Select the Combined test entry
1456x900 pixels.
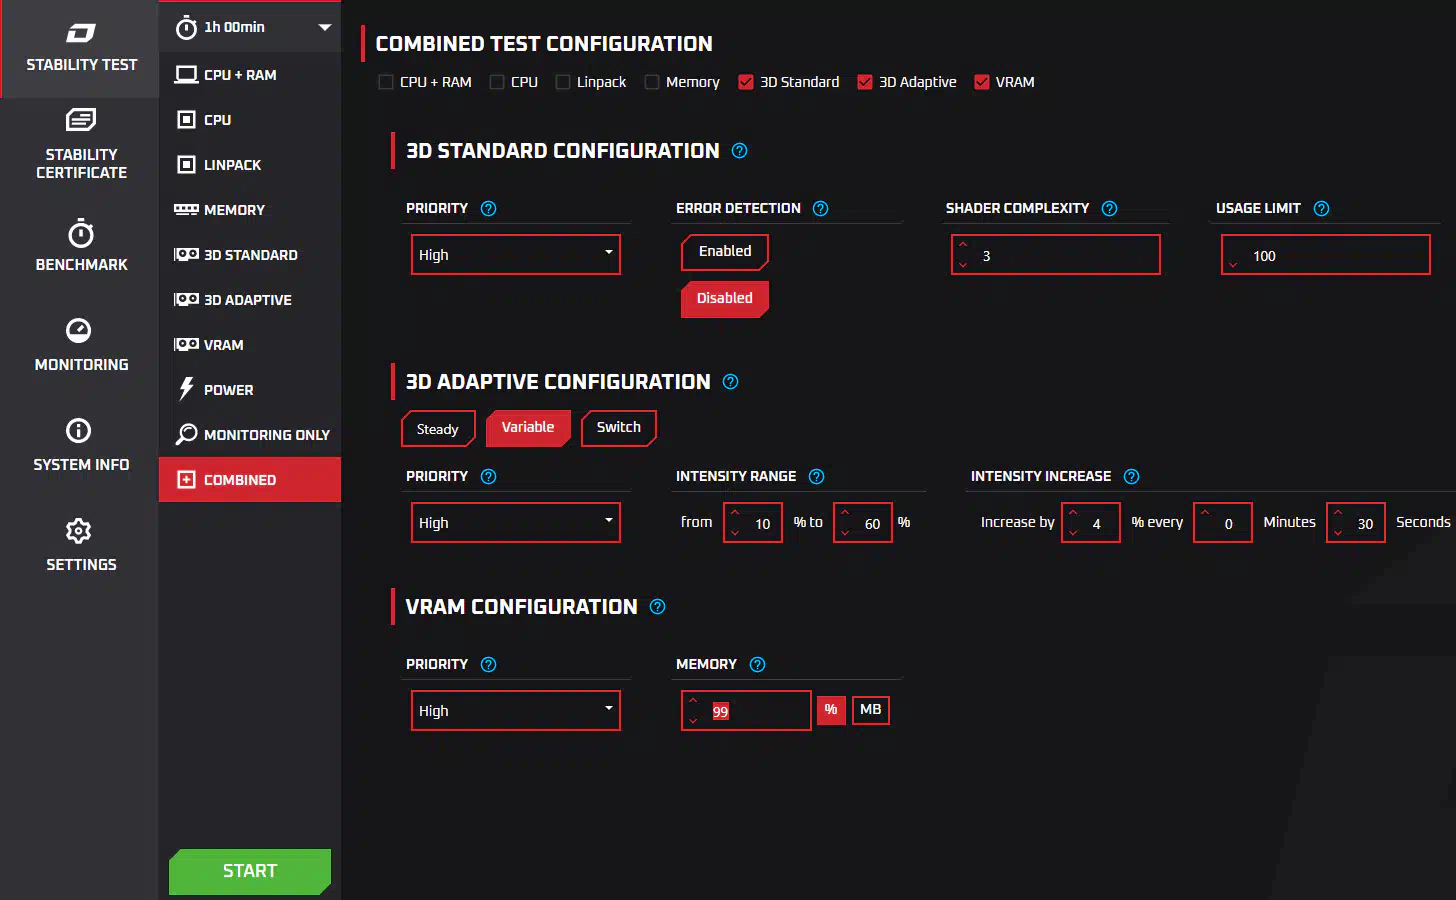click(x=250, y=480)
